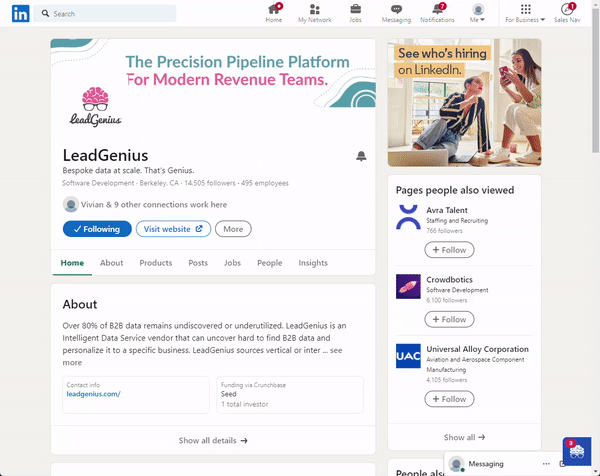Follow Crowdbotics
This screenshot has width=600, height=476.
[x=449, y=320]
